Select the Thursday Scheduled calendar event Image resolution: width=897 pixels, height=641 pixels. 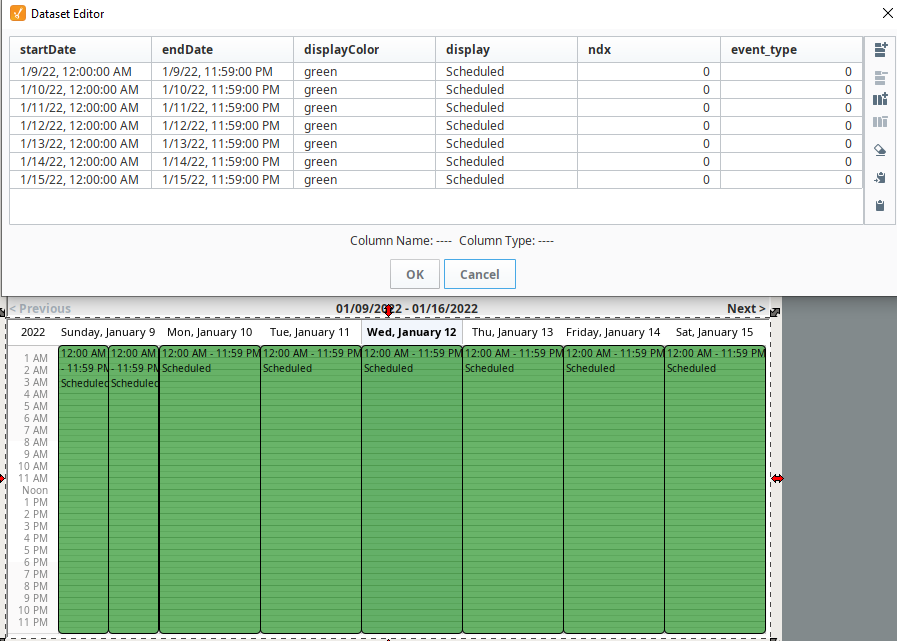(513, 489)
